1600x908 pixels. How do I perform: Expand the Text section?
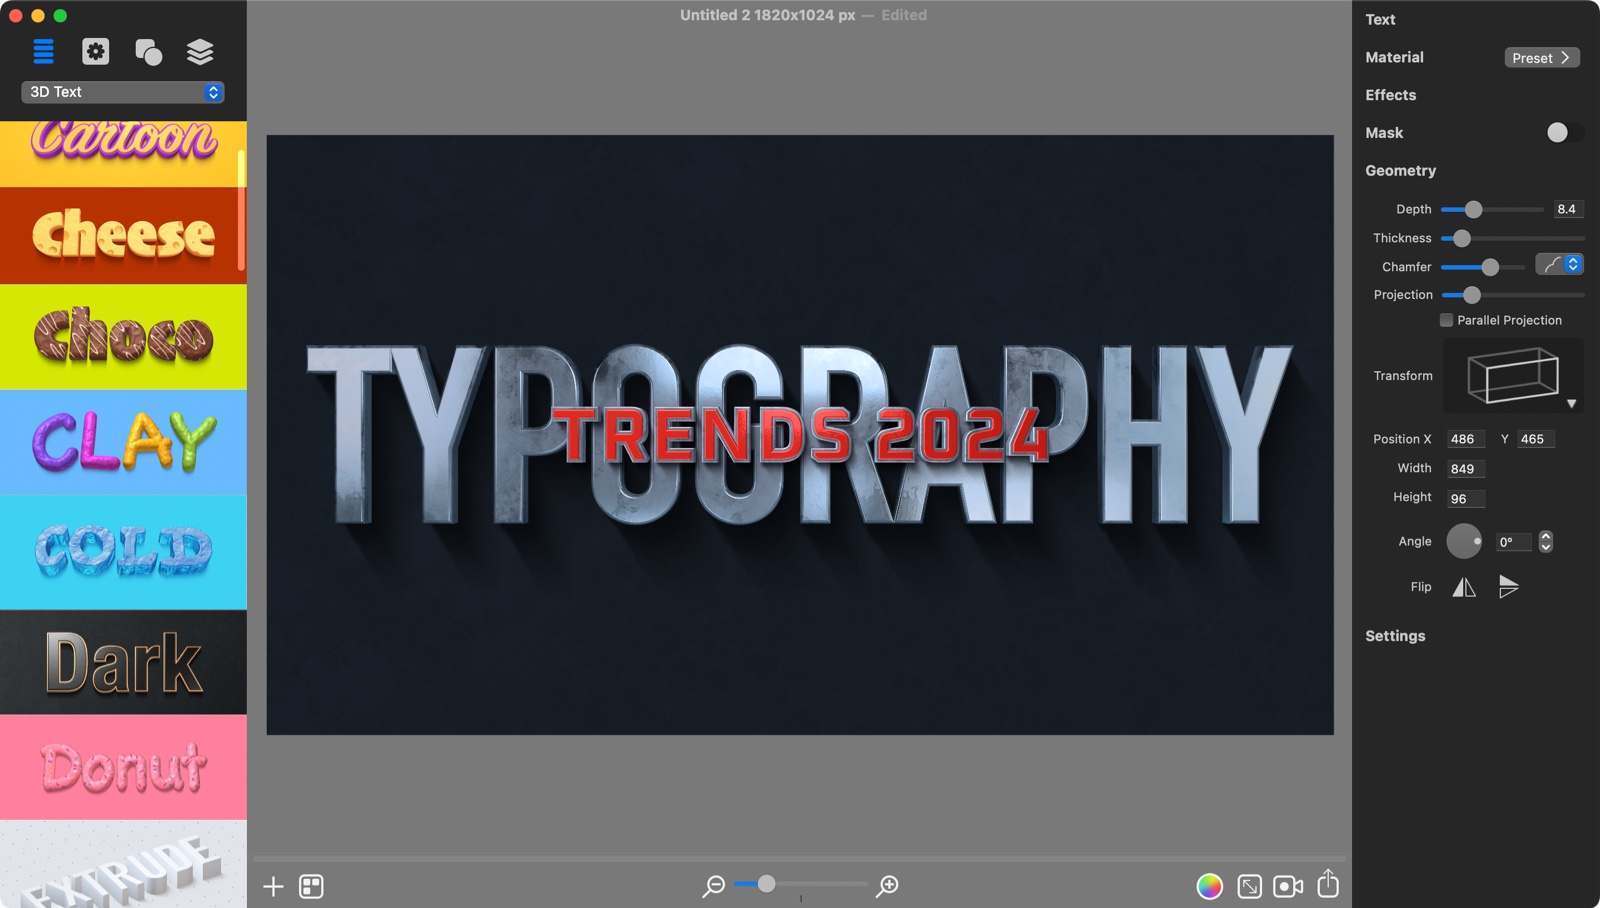click(x=1380, y=19)
